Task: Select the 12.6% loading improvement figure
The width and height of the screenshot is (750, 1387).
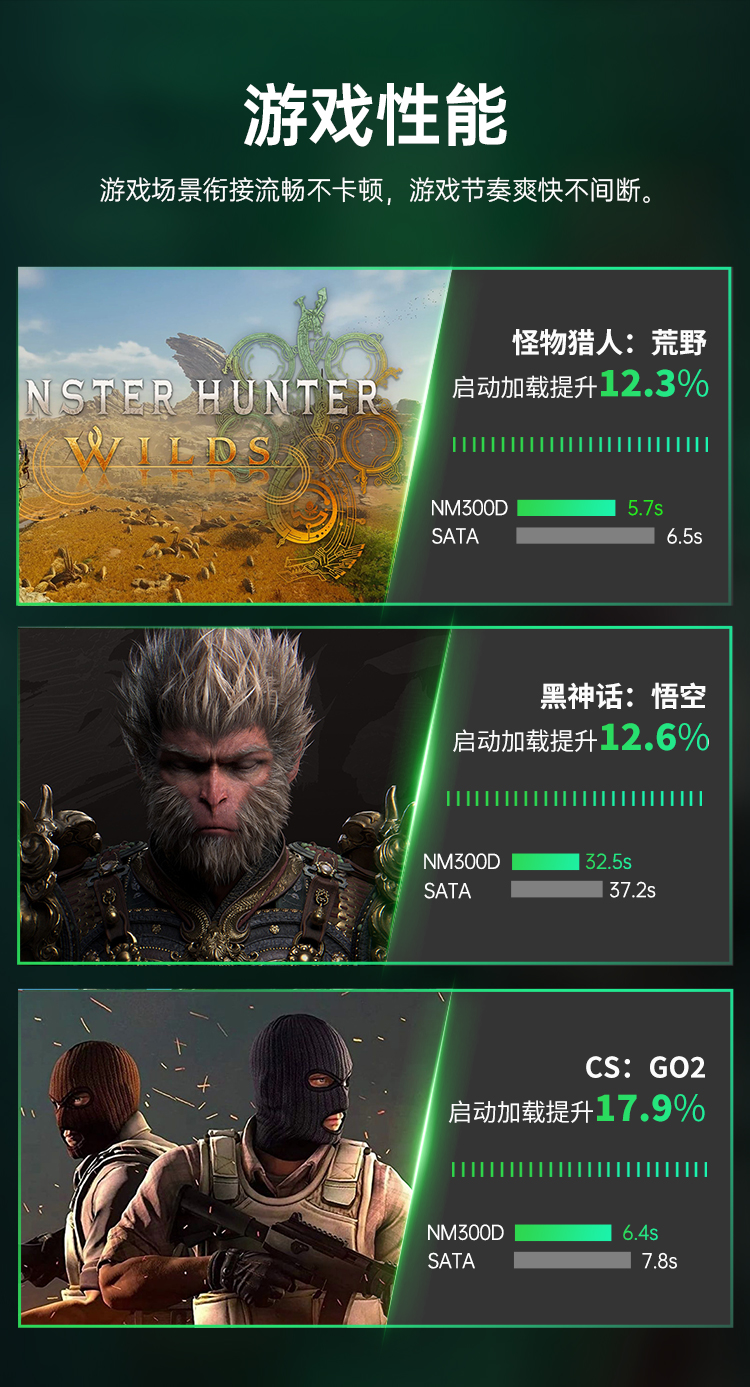Action: click(654, 738)
